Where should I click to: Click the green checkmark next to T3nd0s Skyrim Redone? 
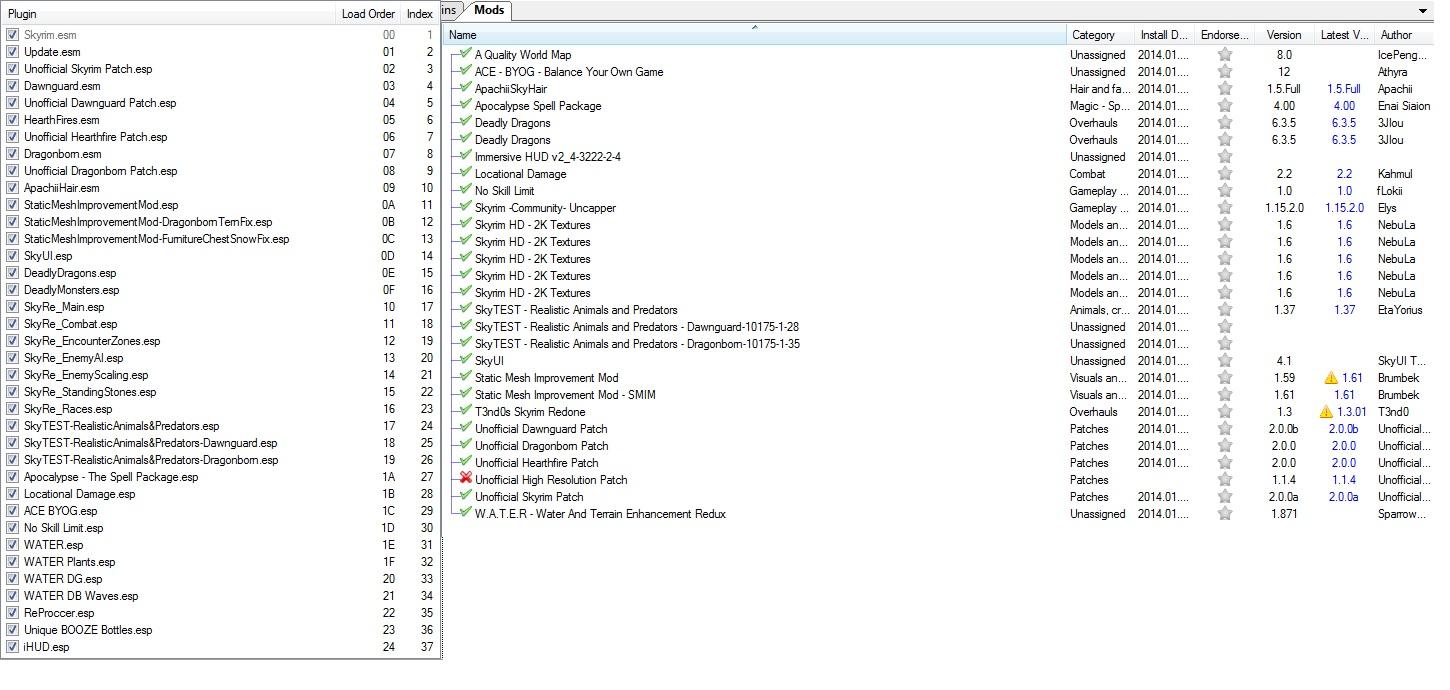(x=465, y=411)
